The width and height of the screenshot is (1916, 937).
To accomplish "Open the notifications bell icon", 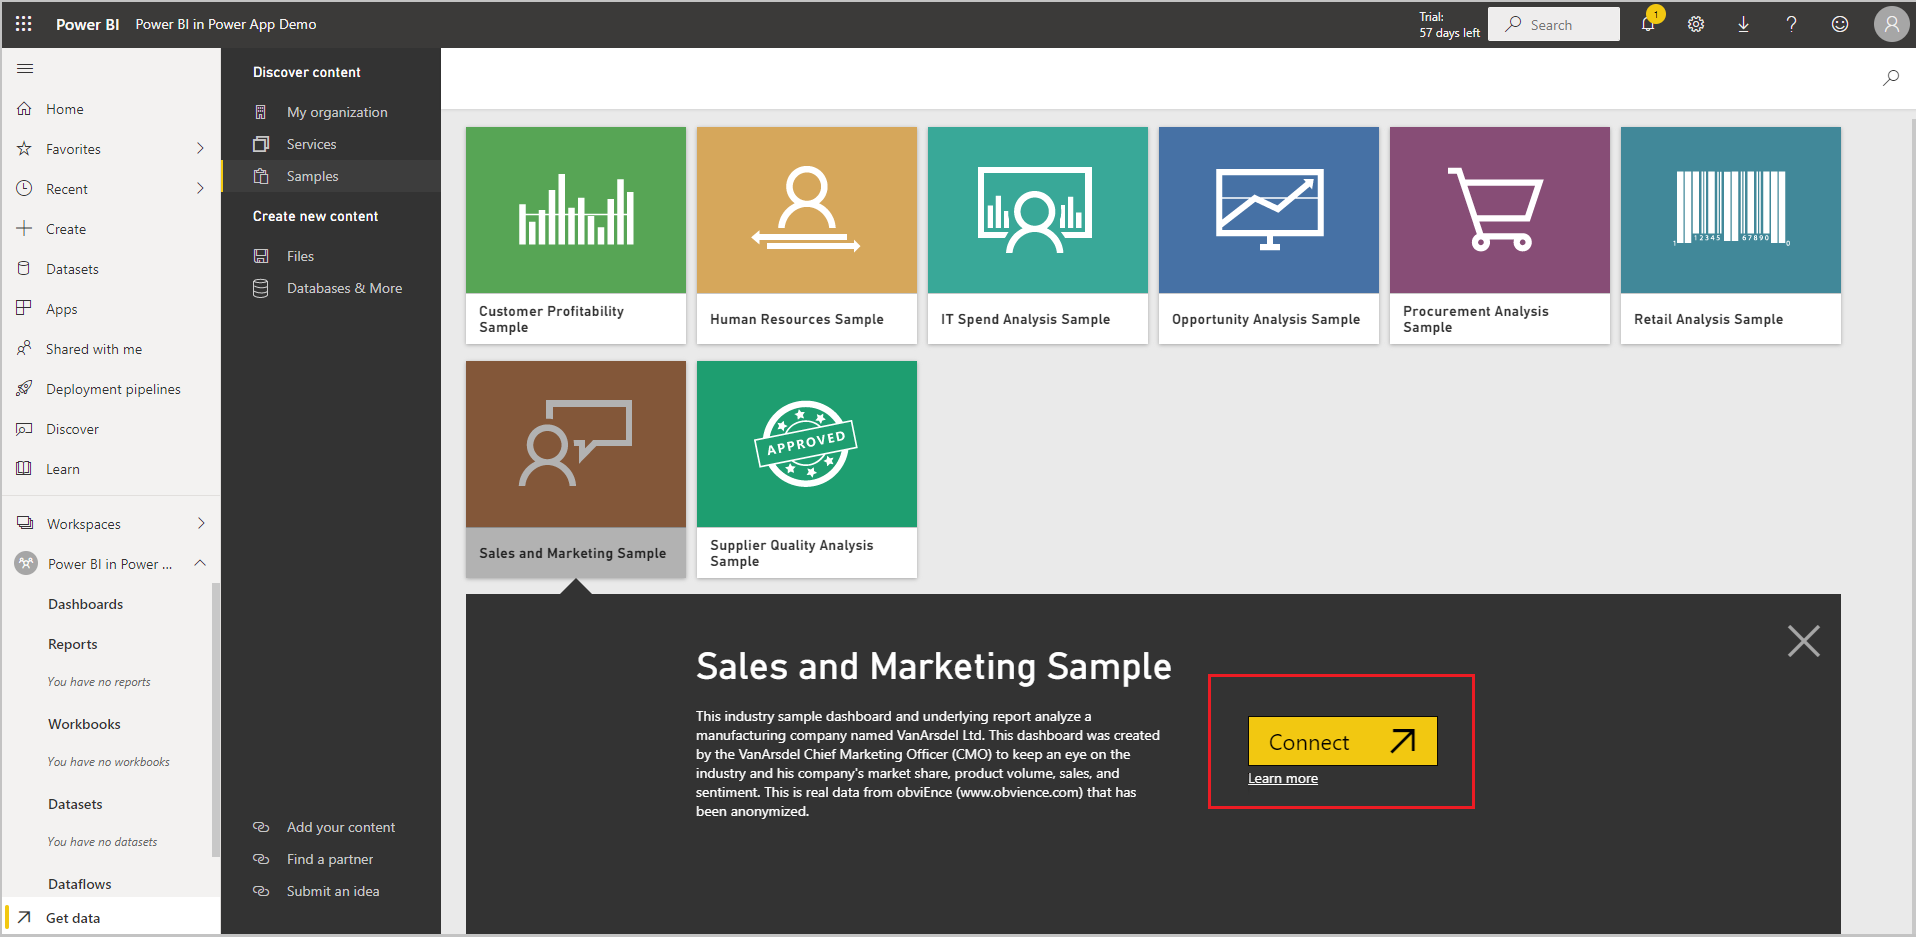I will (x=1648, y=24).
